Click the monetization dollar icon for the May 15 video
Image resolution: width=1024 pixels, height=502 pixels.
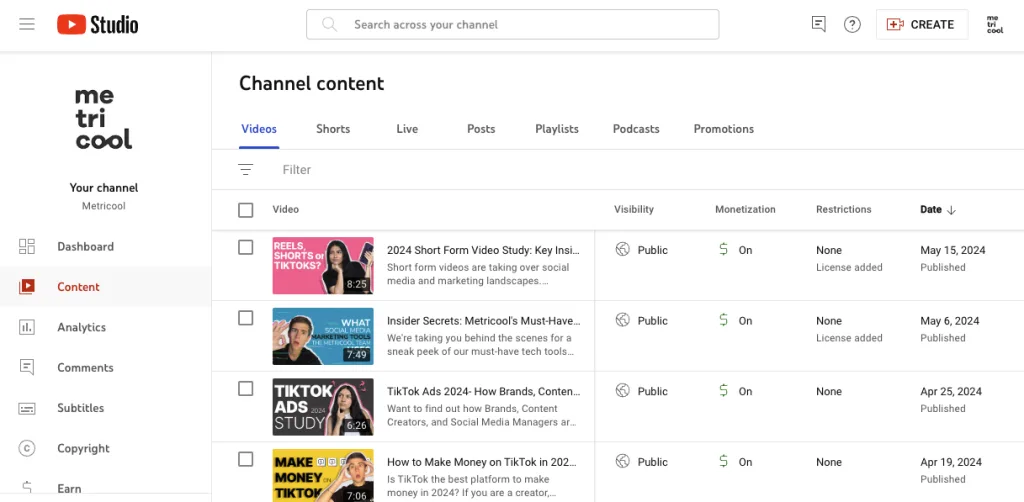tap(724, 249)
